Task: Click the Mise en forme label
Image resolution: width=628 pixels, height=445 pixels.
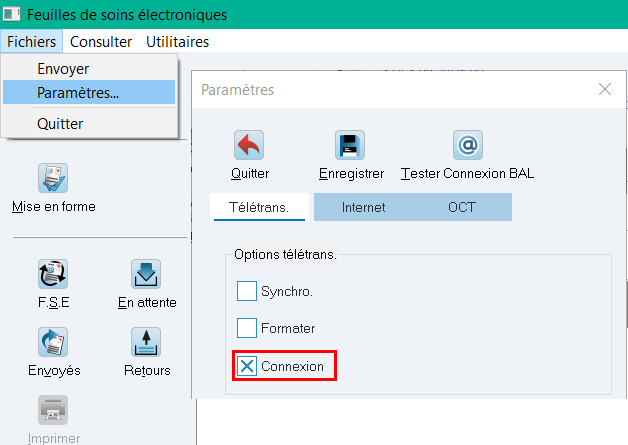Action: click(54, 207)
